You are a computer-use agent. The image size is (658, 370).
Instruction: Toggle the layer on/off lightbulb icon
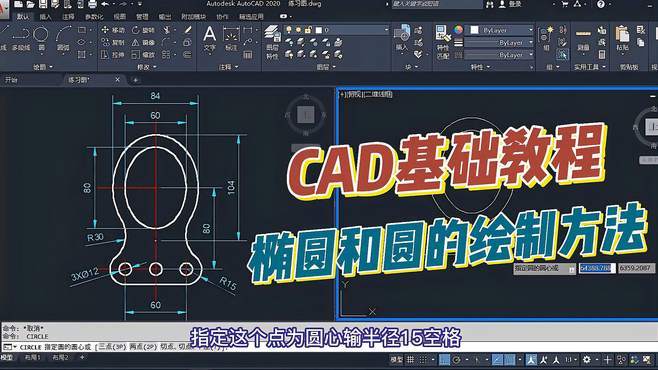coord(289,30)
